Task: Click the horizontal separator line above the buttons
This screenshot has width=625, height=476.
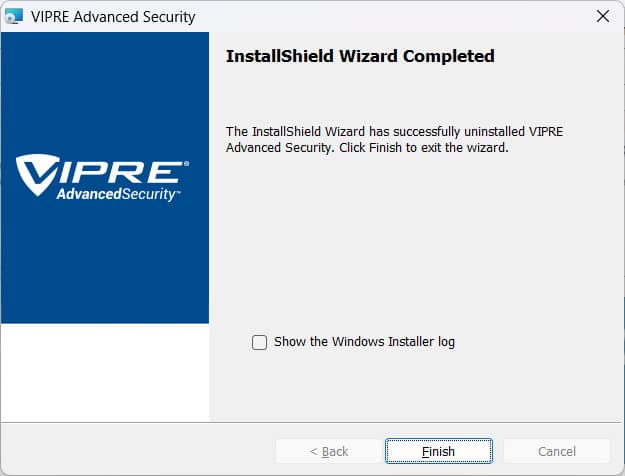Action: 312,422
